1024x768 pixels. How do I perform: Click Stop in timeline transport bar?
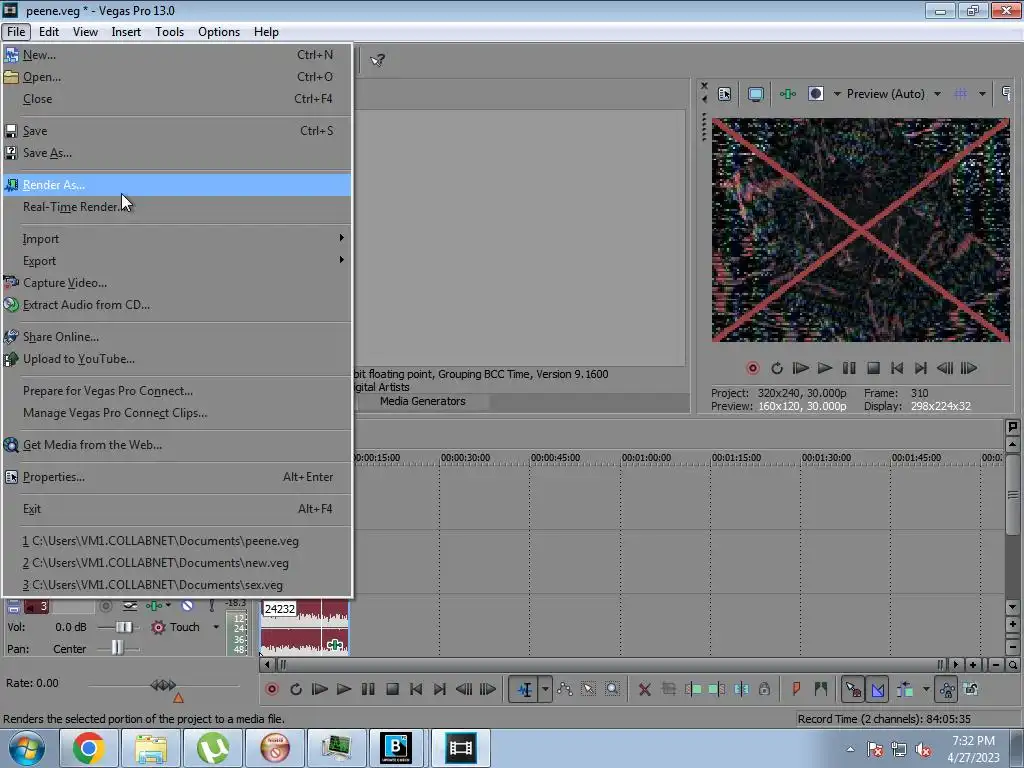point(392,689)
